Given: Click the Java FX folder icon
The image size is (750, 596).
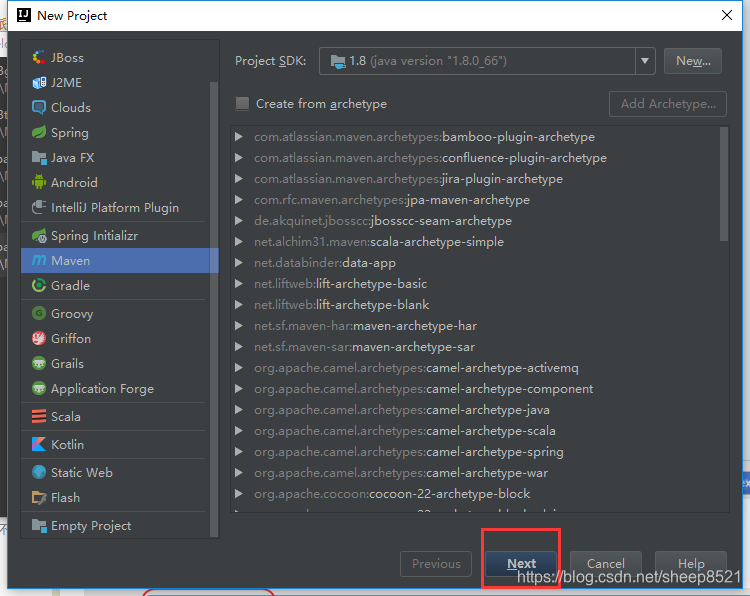Looking at the screenshot, I should pyautogui.click(x=39, y=157).
